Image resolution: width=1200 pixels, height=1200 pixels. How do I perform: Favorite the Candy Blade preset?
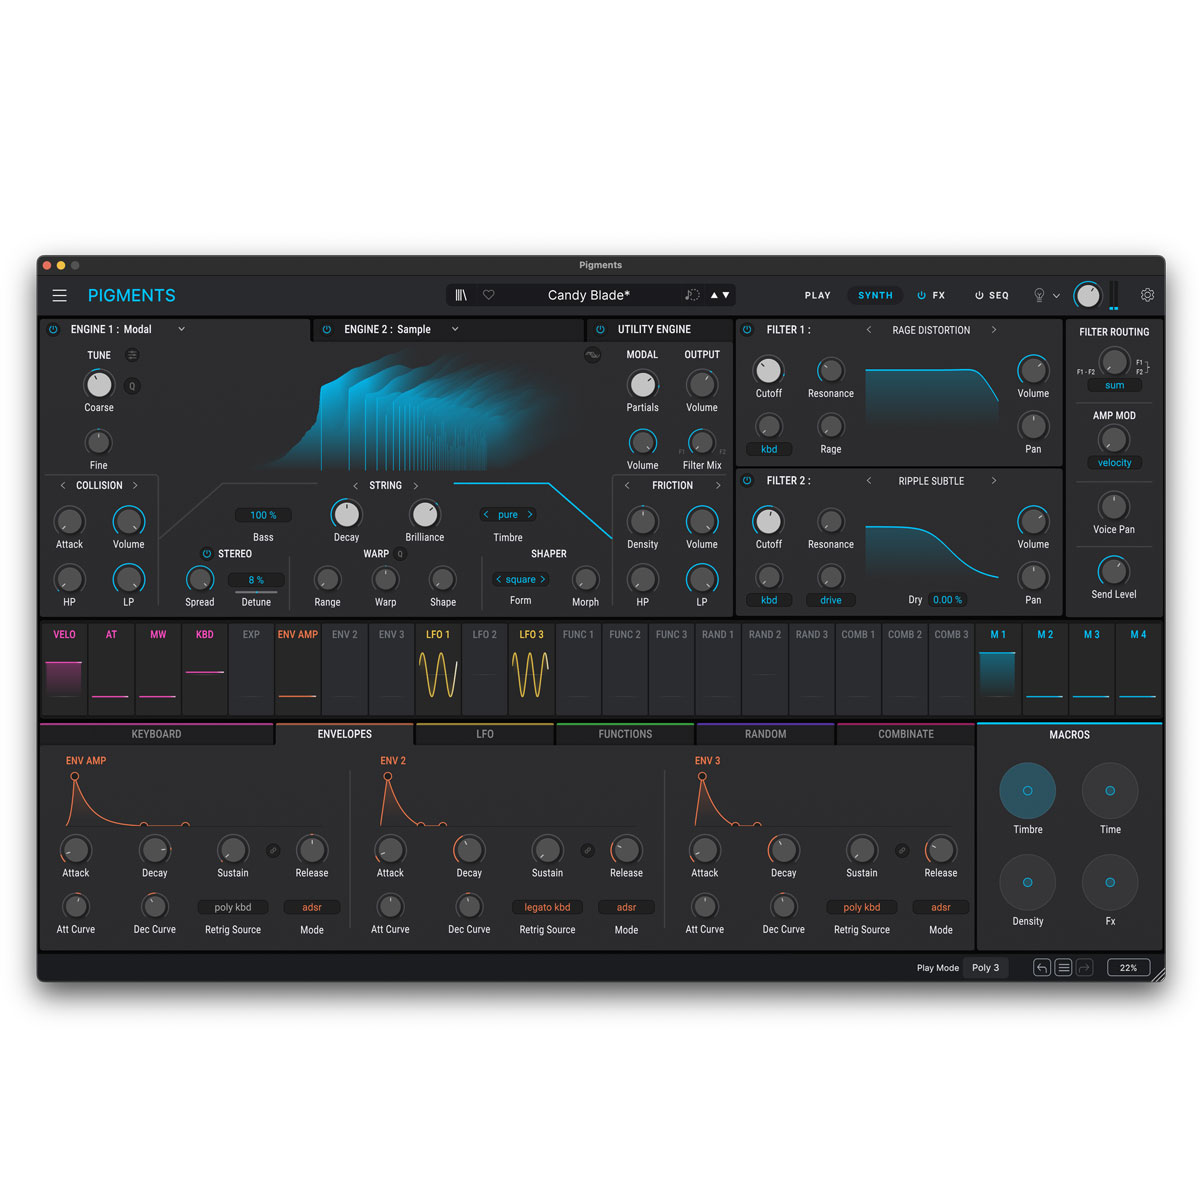pos(489,295)
